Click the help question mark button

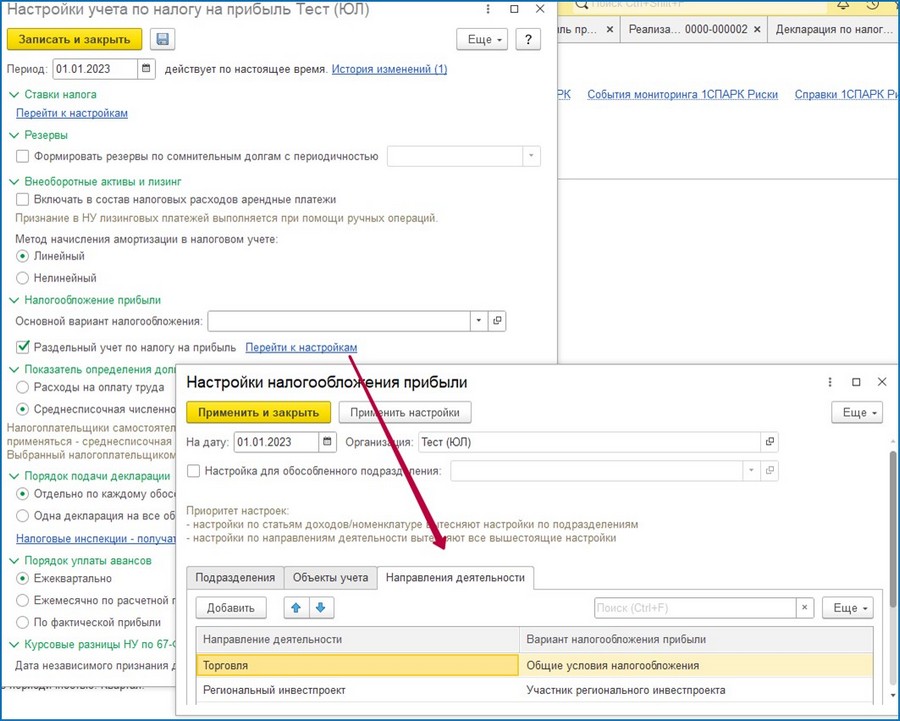[x=528, y=39]
